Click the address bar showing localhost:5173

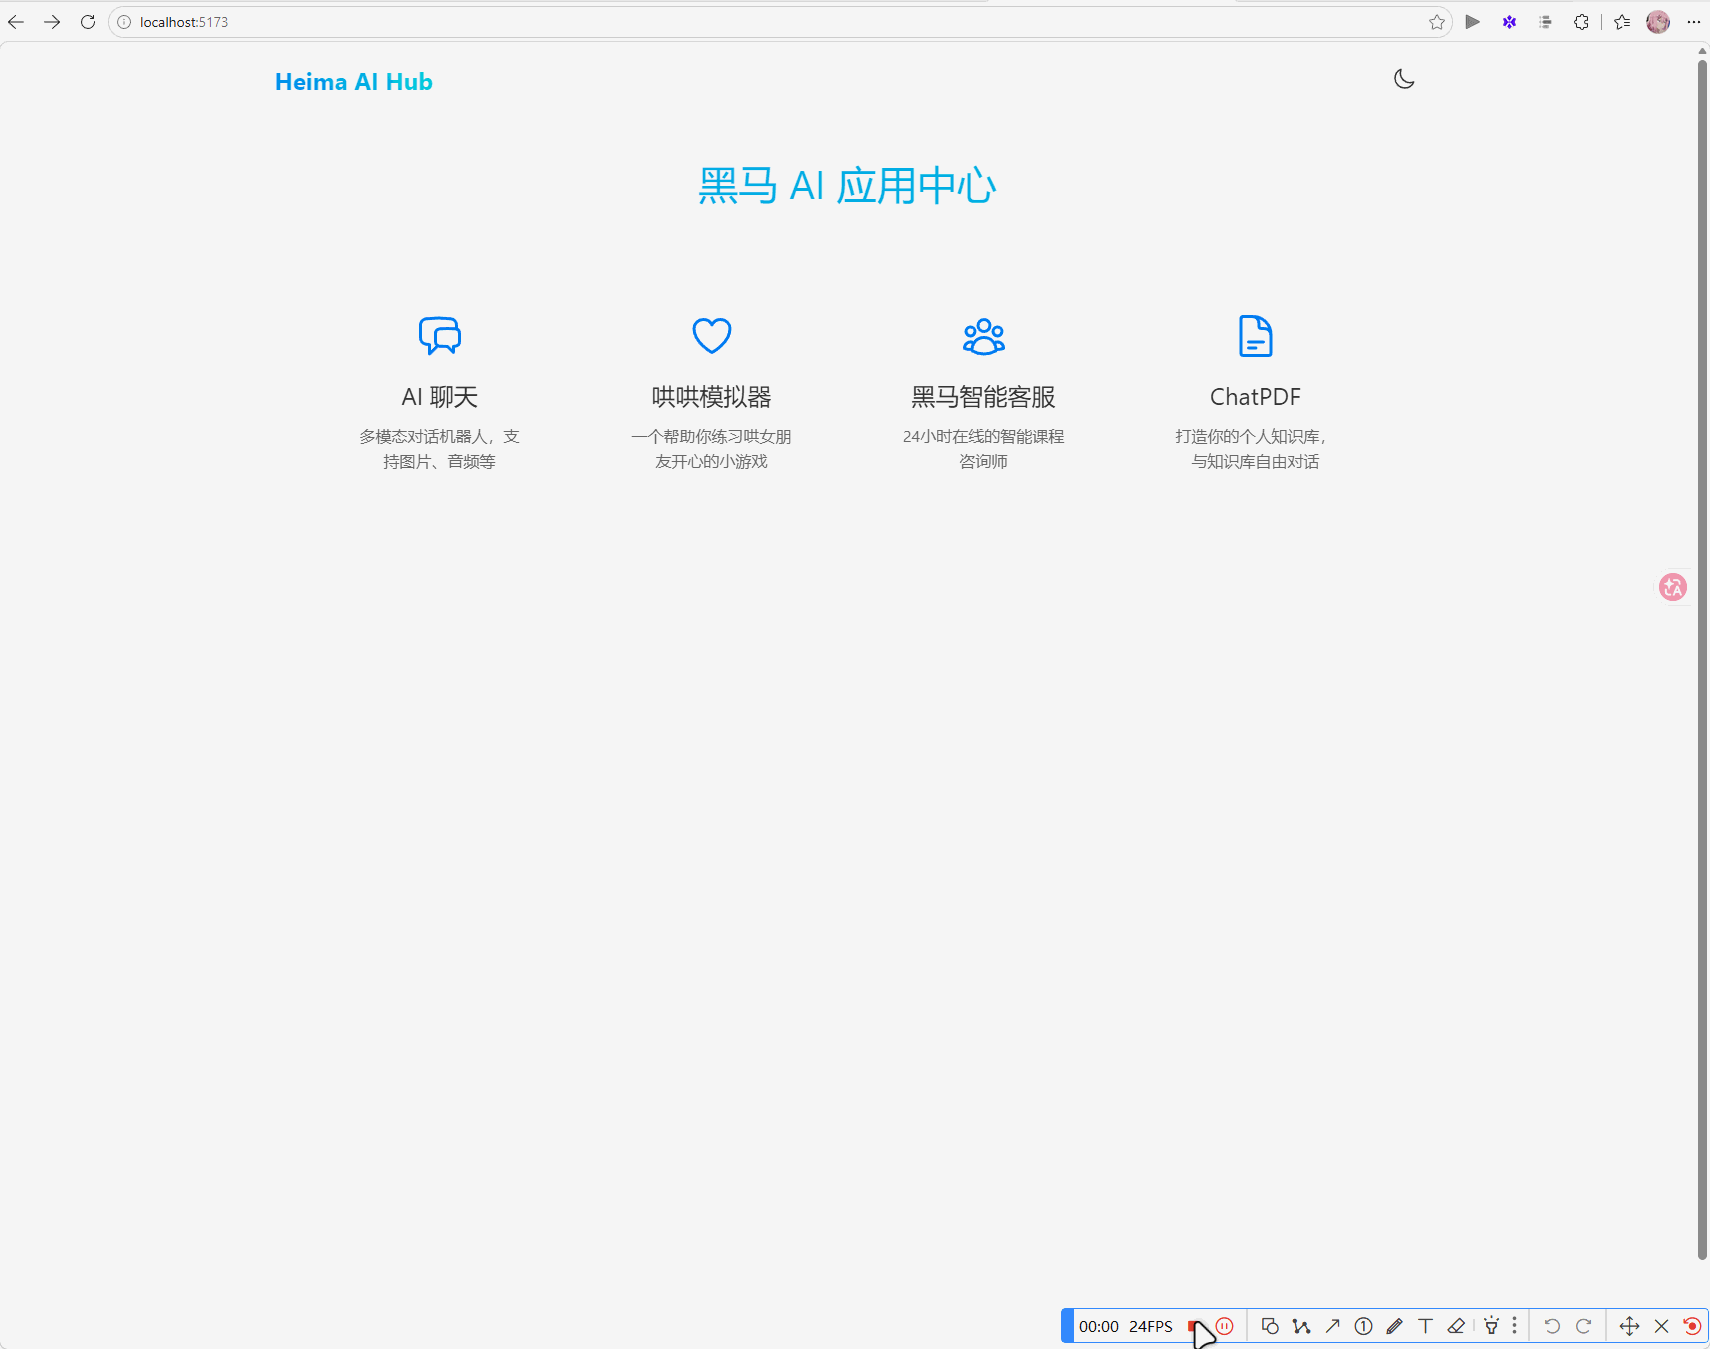700,22
